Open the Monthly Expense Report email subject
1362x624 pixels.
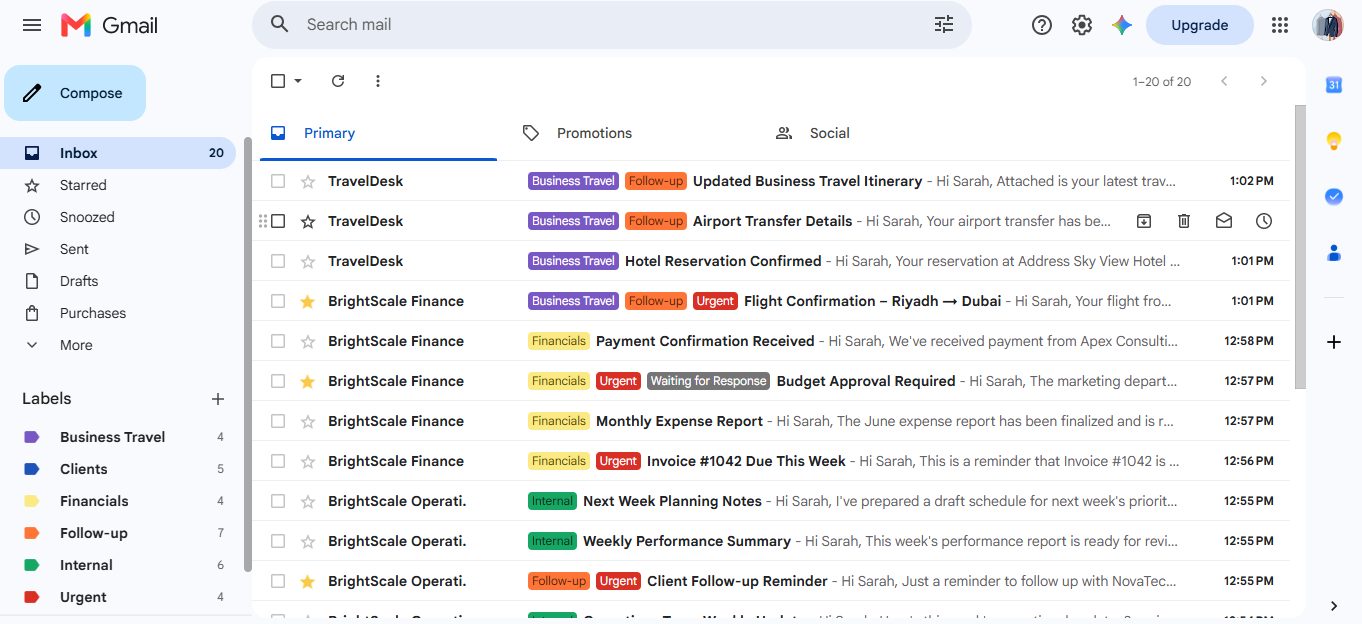pos(679,421)
